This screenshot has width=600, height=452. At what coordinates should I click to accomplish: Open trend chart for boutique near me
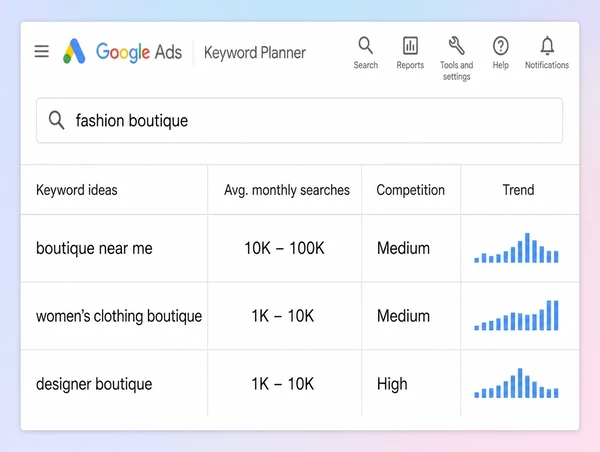click(x=516, y=248)
